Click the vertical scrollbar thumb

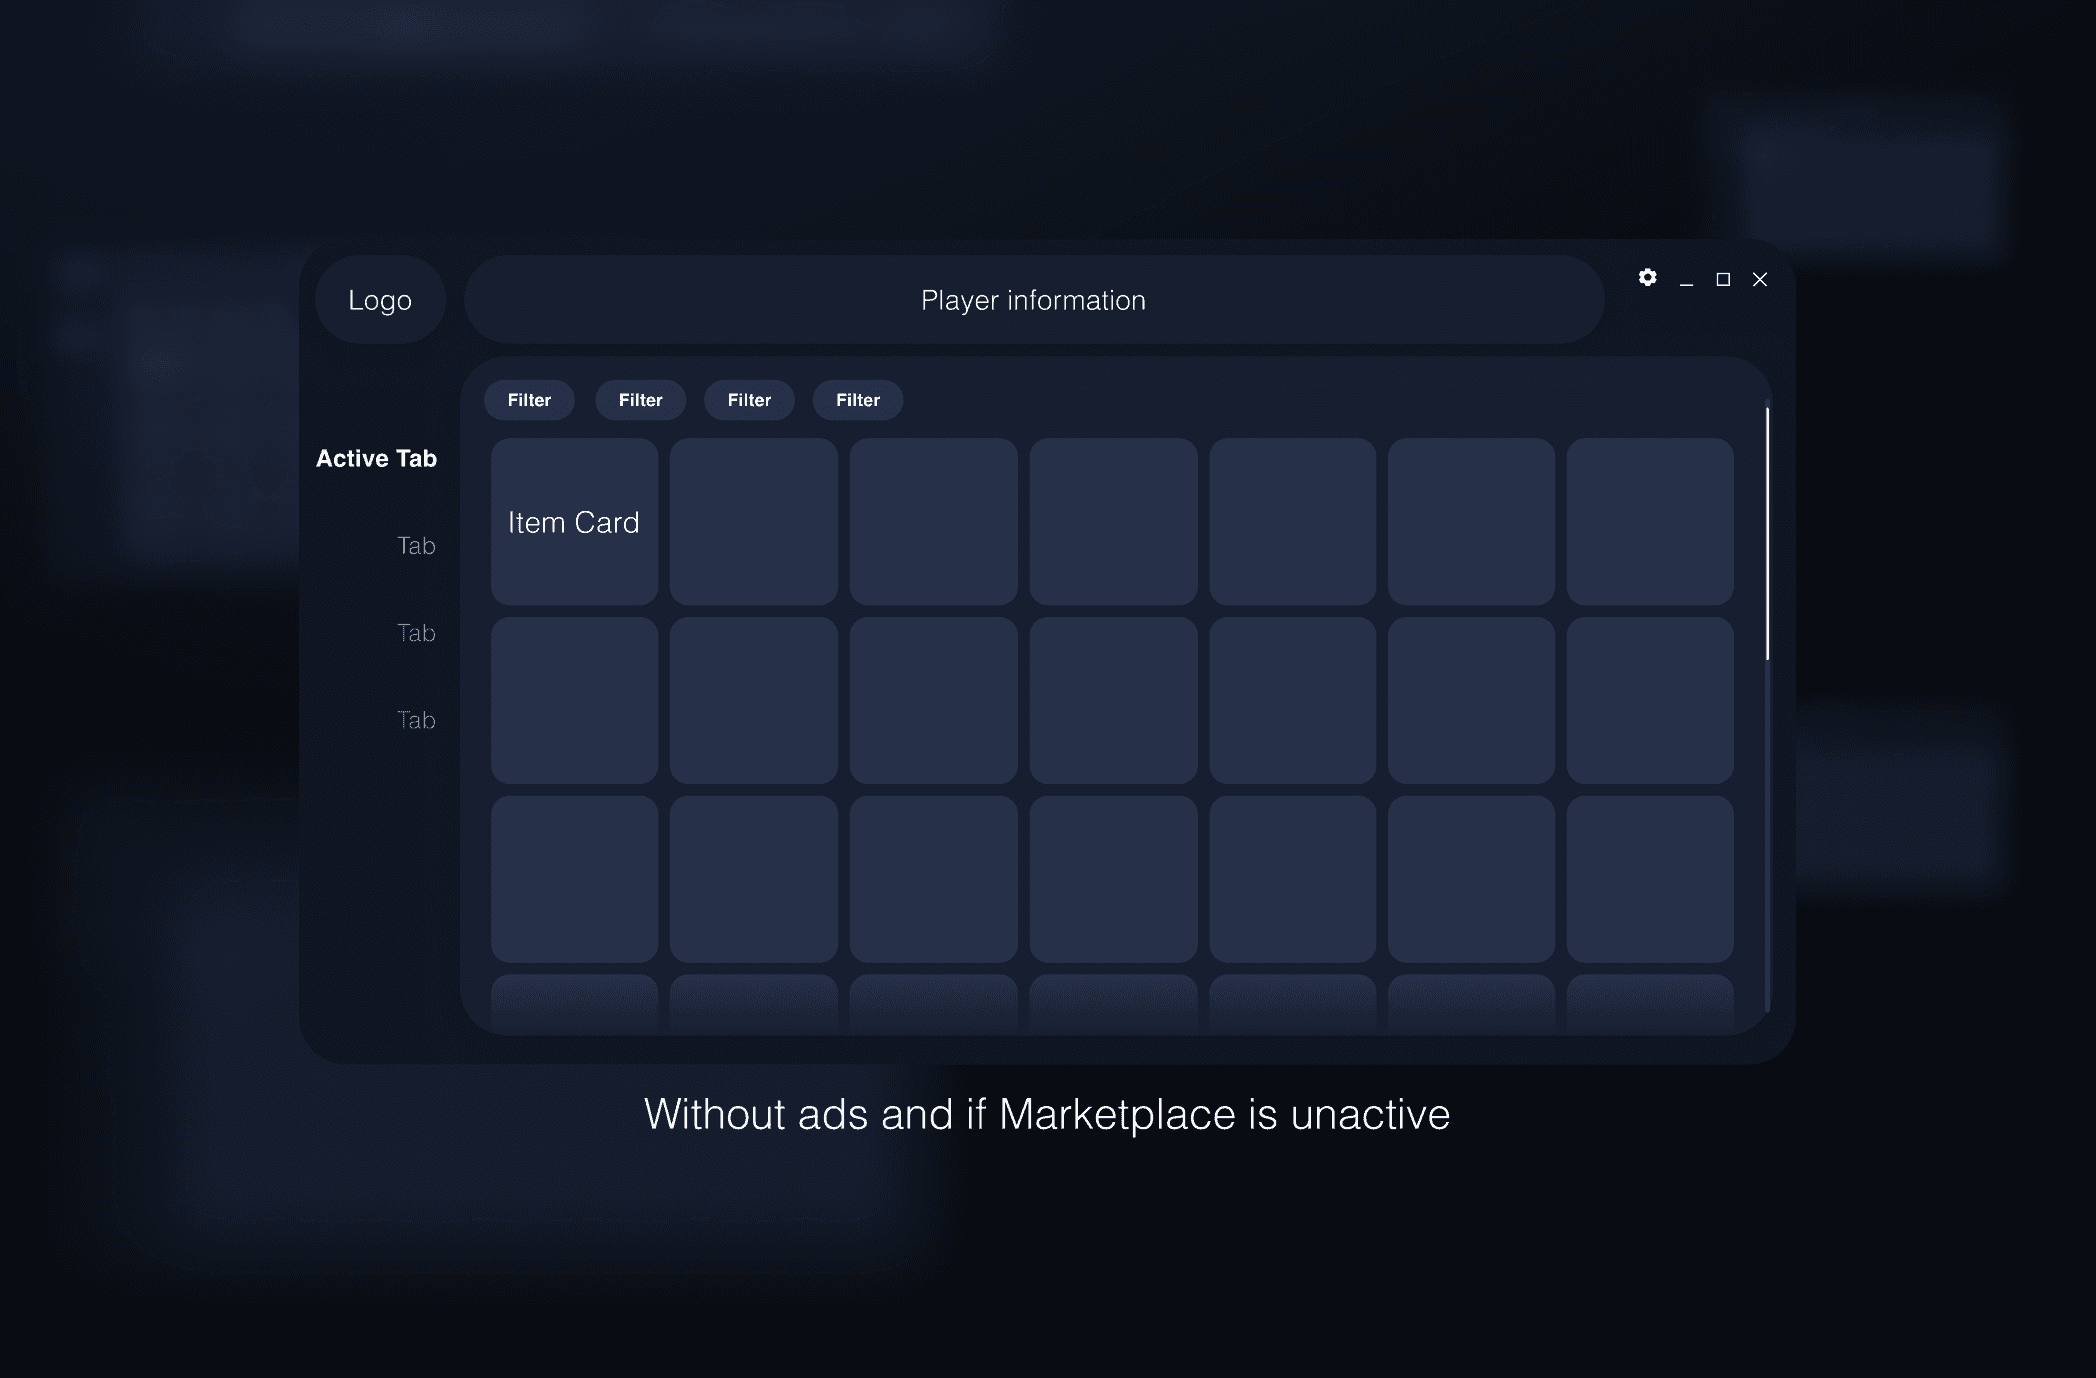click(1767, 533)
